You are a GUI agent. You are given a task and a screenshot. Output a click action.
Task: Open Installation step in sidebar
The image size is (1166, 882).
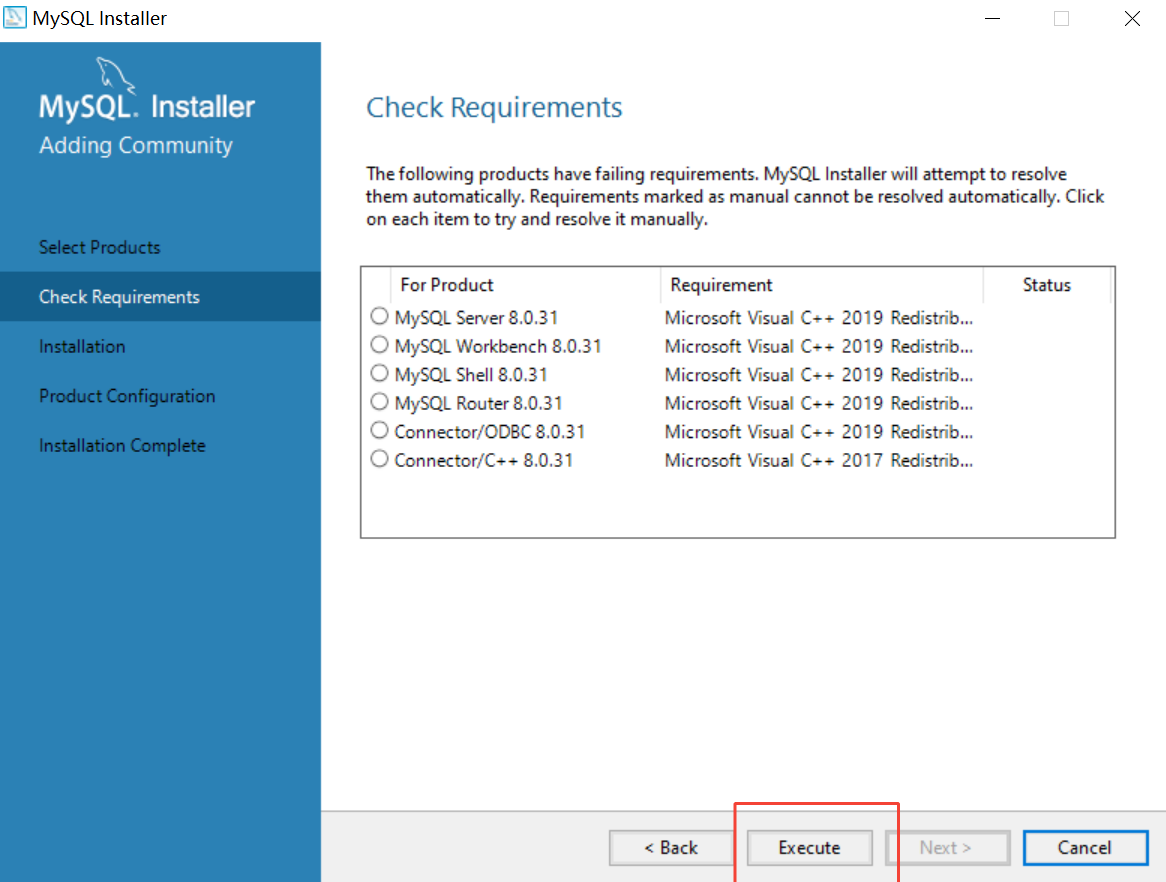point(82,347)
